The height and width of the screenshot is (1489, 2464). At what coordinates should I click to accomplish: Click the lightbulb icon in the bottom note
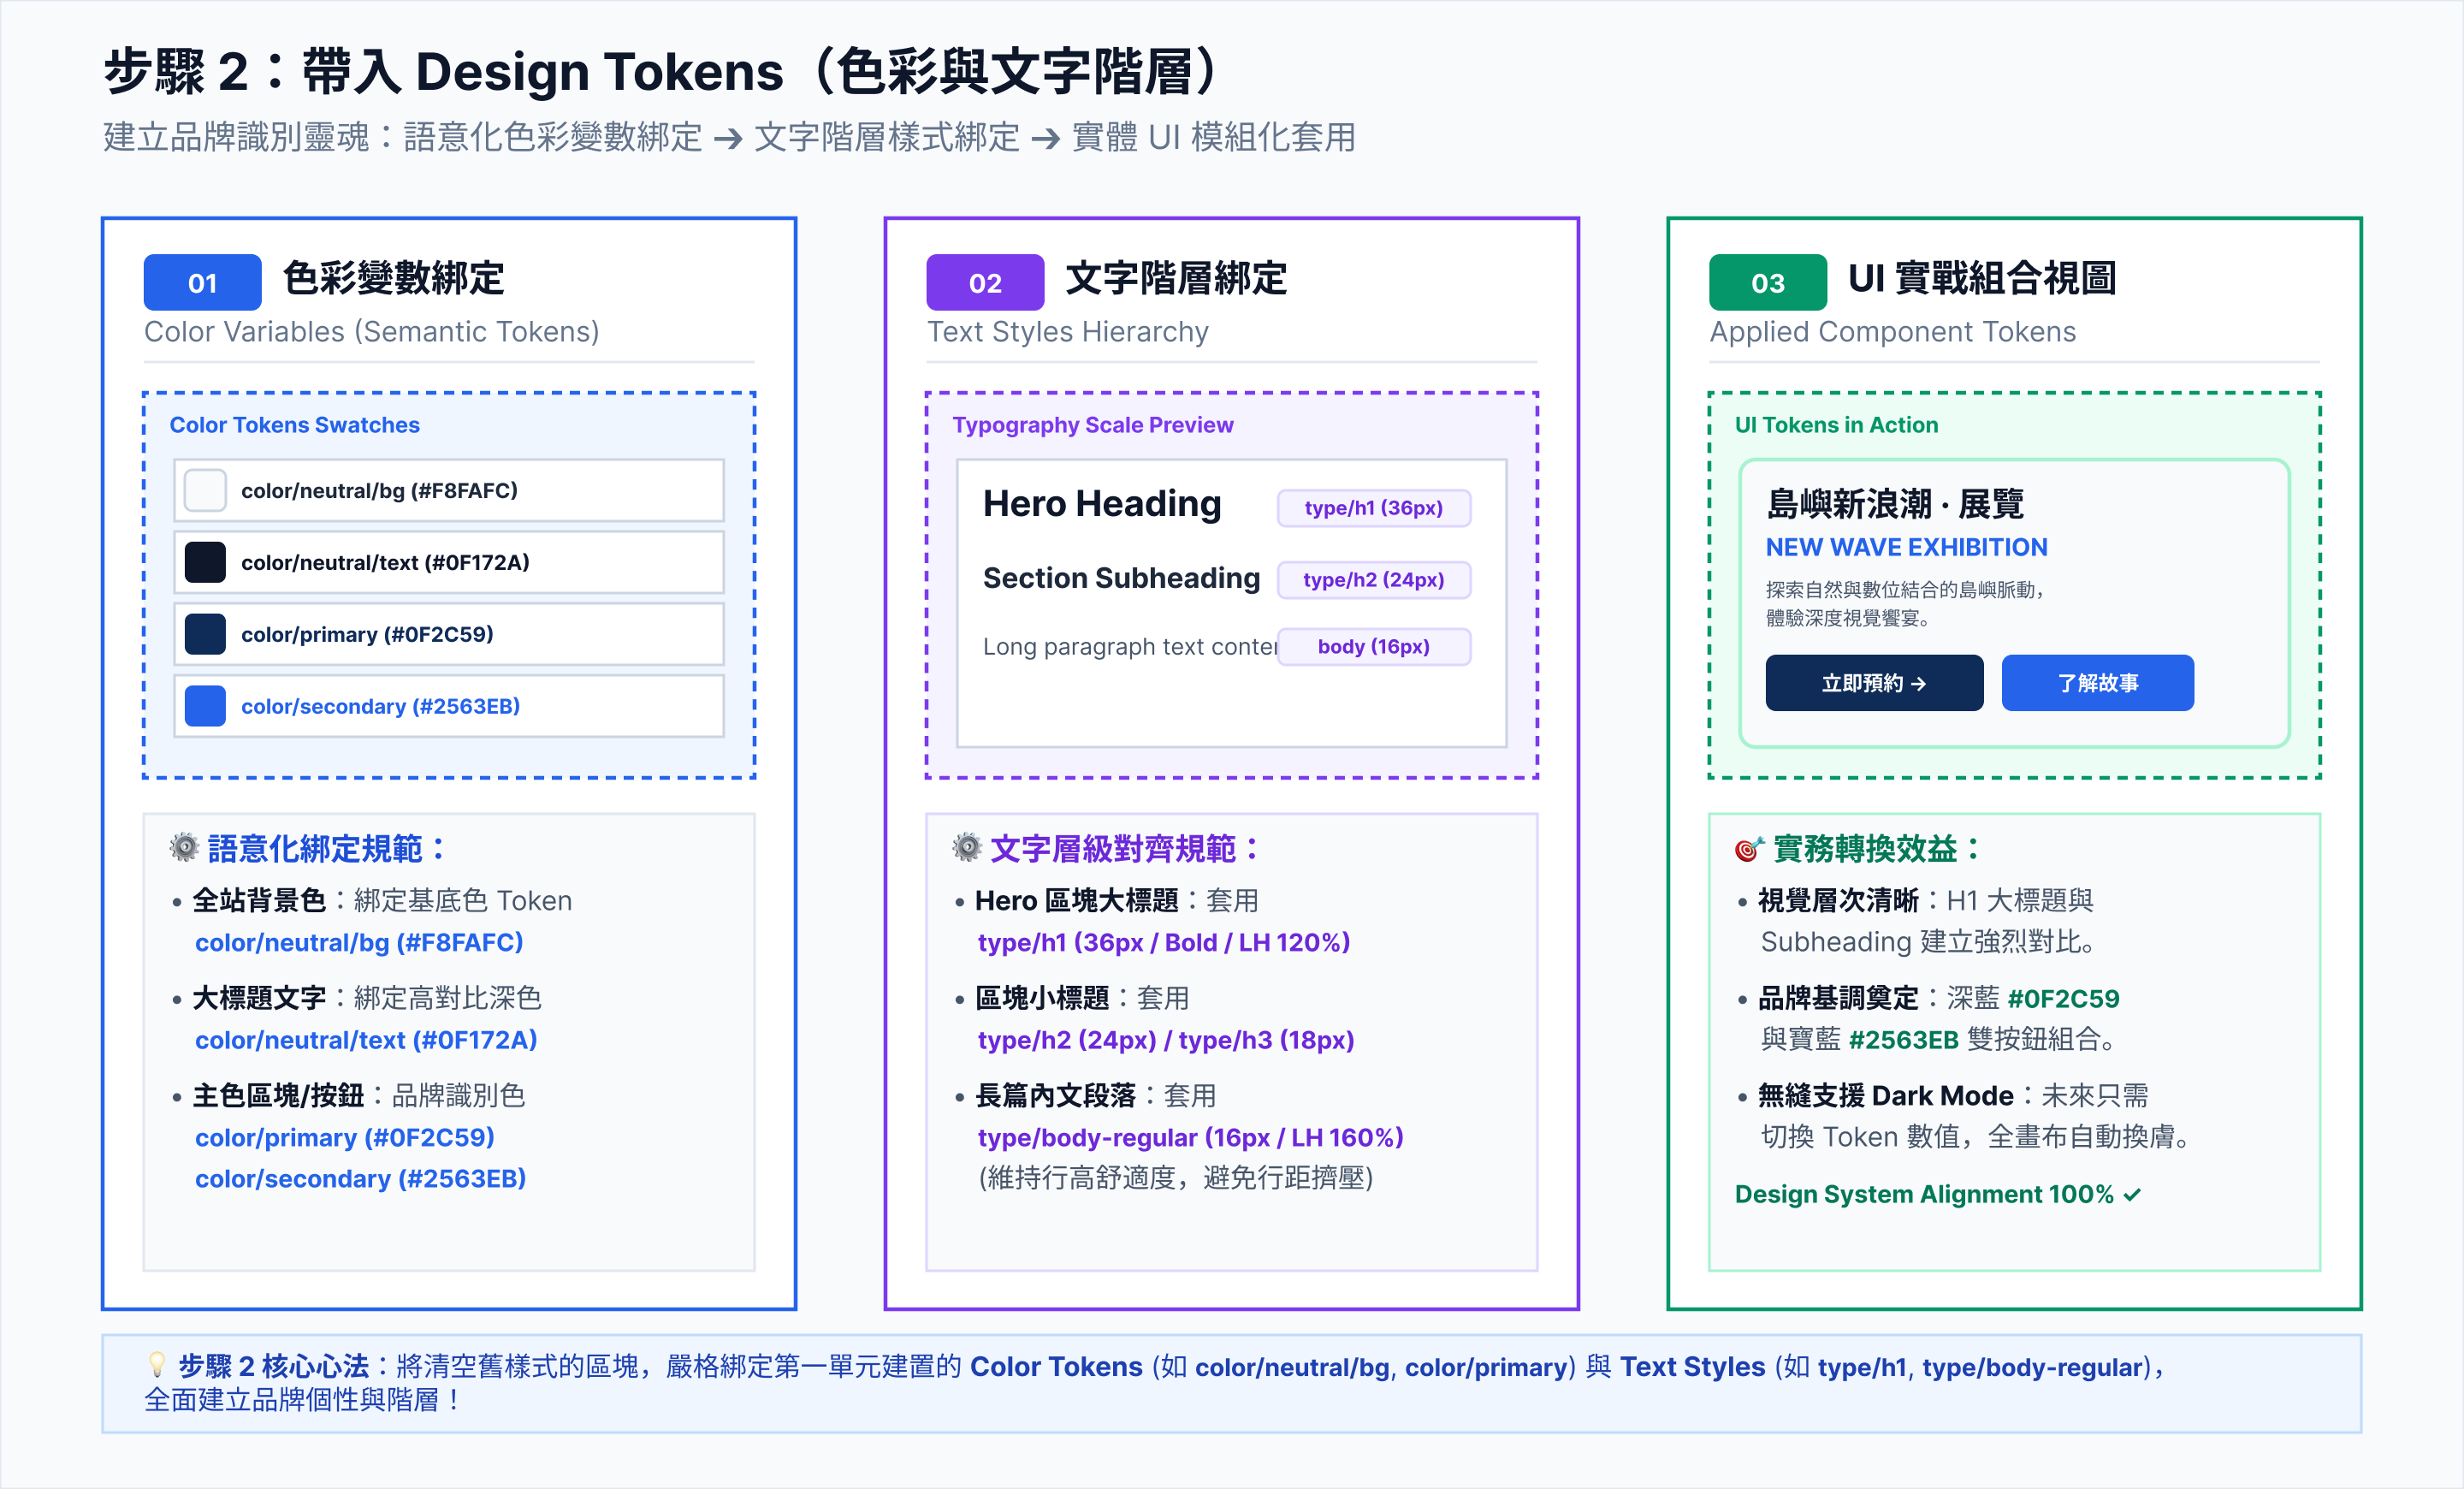(156, 1365)
